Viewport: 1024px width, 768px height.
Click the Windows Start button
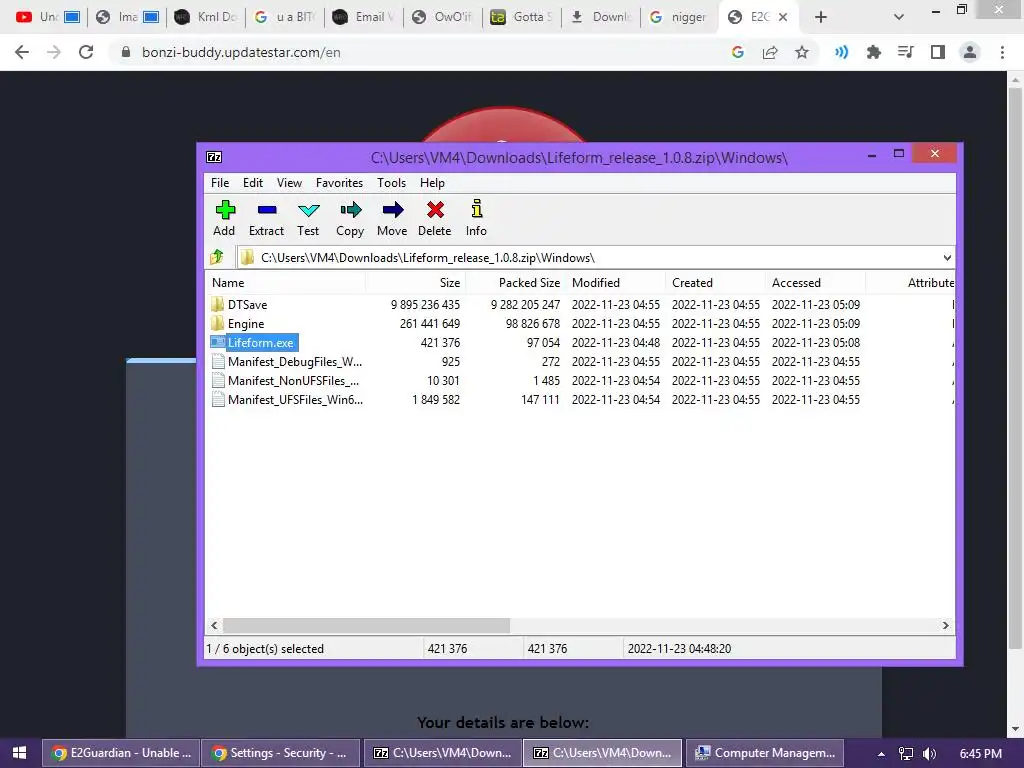20,753
